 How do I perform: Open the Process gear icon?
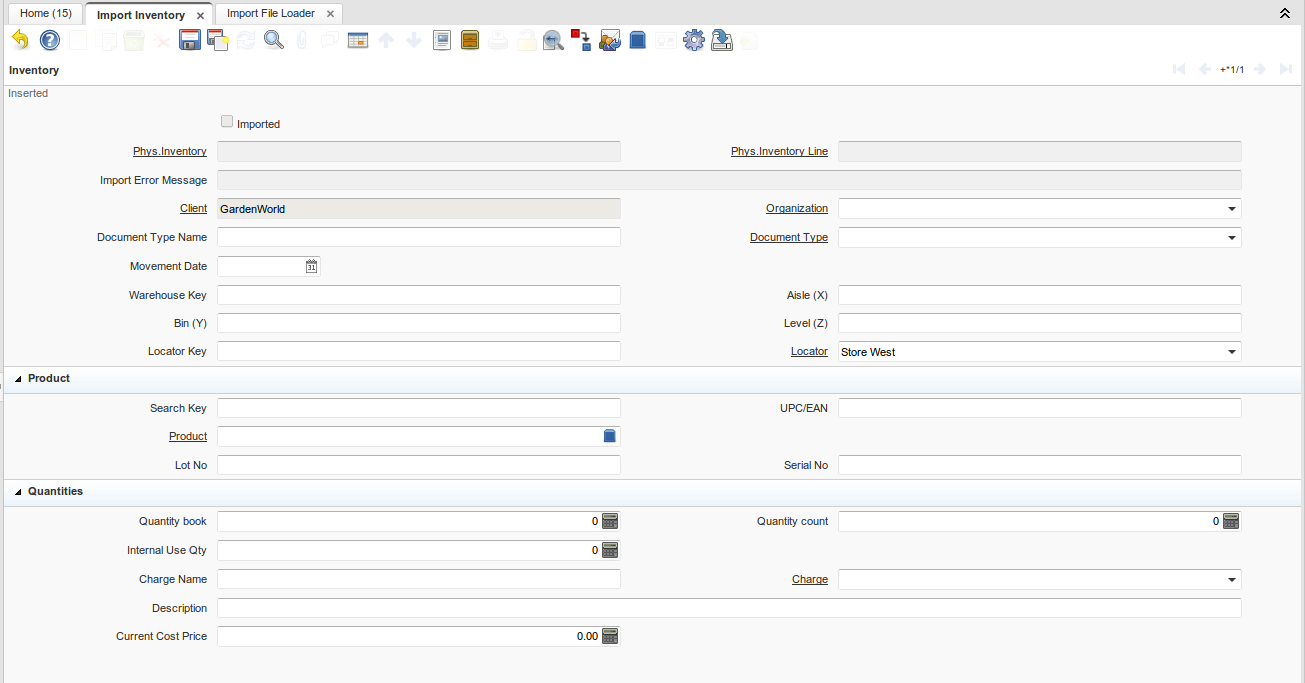pos(694,40)
